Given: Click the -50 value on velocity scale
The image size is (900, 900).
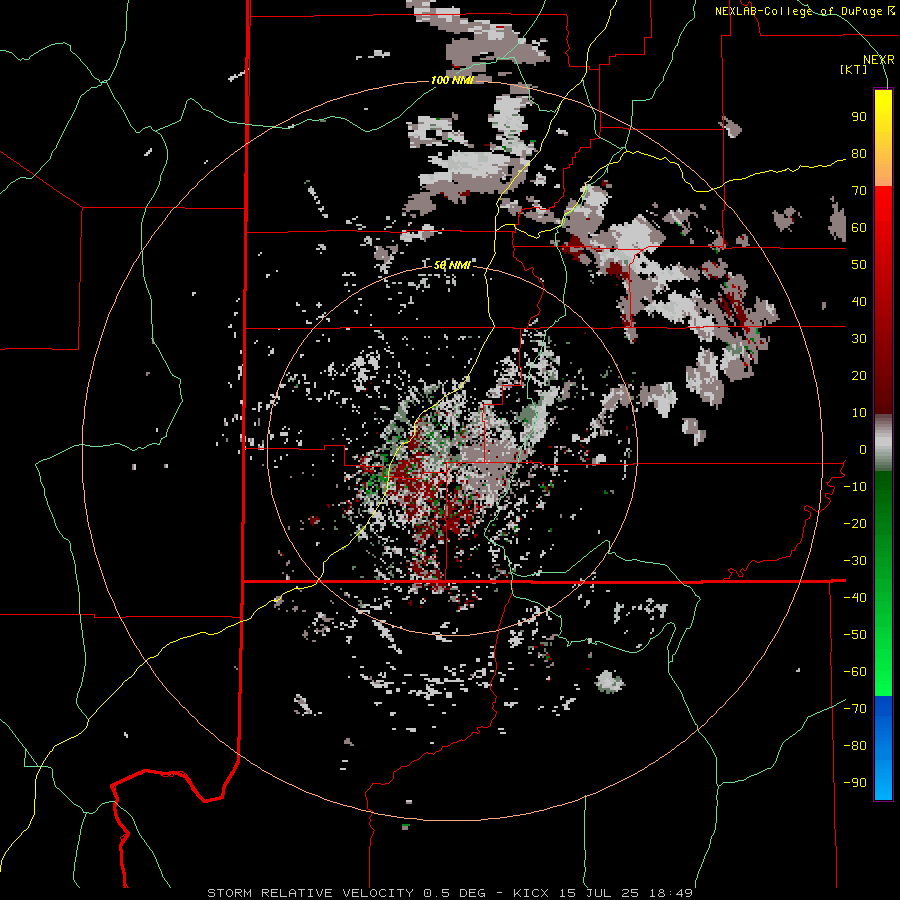Looking at the screenshot, I should (855, 635).
